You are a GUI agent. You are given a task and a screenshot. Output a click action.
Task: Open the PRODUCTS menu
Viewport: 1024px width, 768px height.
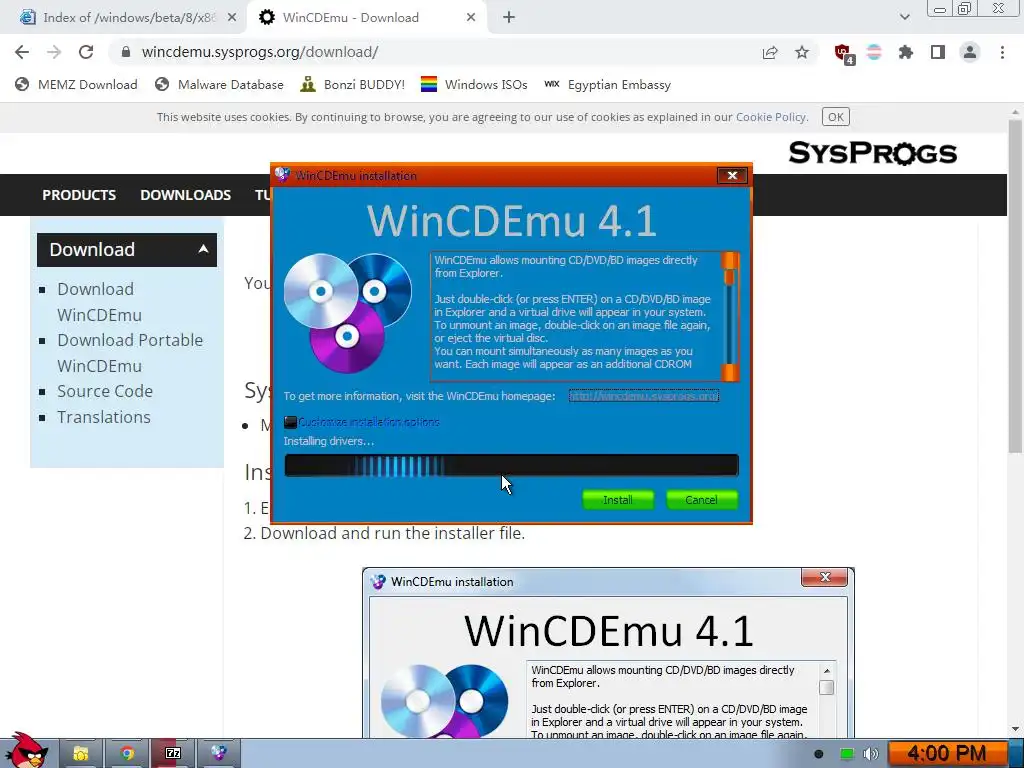tap(79, 195)
